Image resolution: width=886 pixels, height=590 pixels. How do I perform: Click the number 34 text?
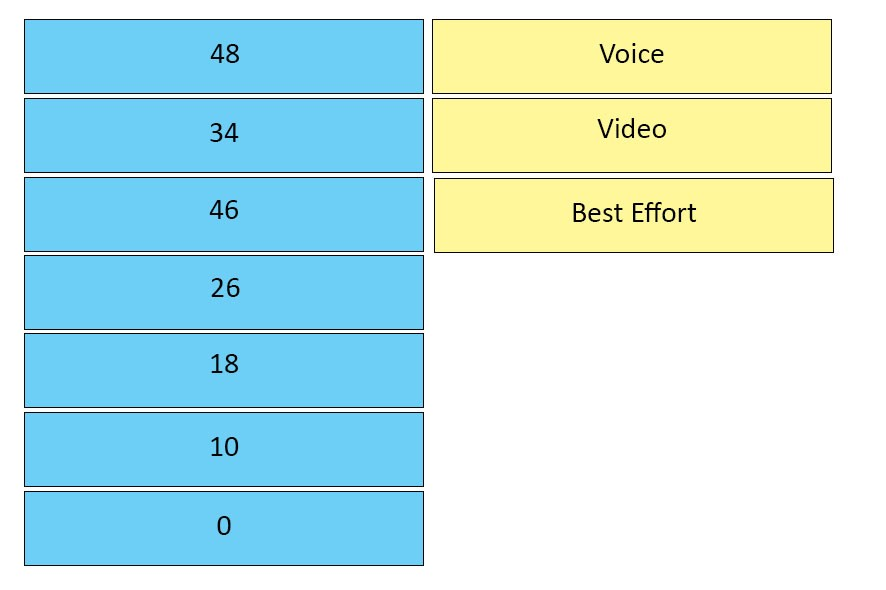pos(224,133)
